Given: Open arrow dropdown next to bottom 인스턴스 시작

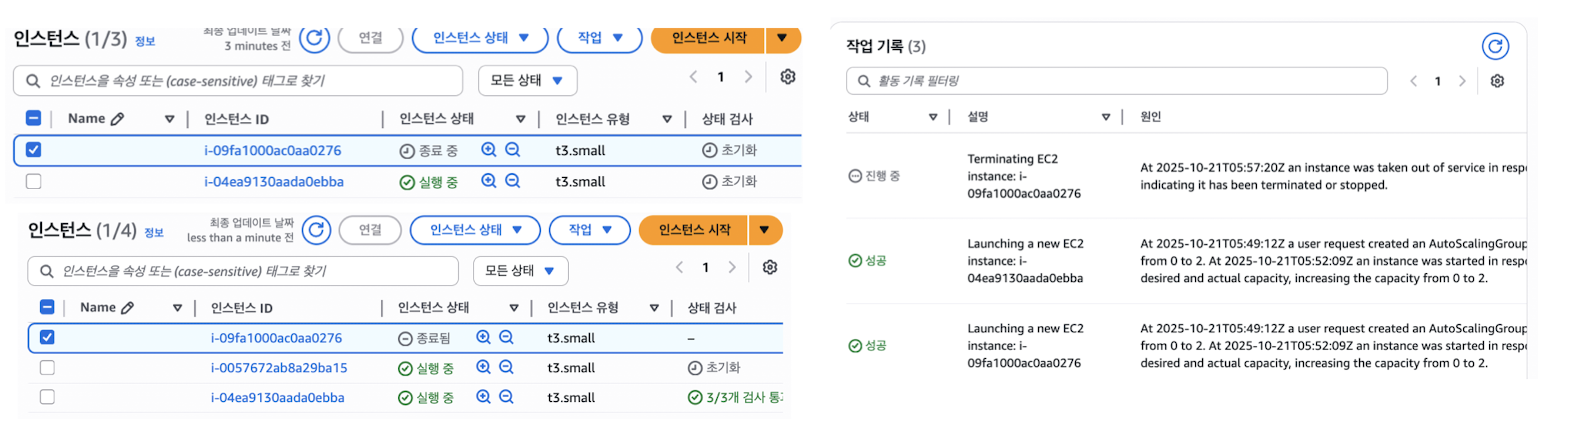Looking at the screenshot, I should (x=764, y=230).
